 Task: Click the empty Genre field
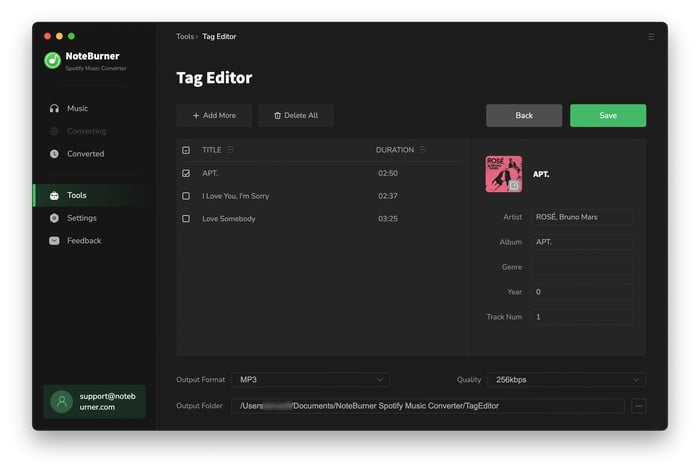point(582,267)
